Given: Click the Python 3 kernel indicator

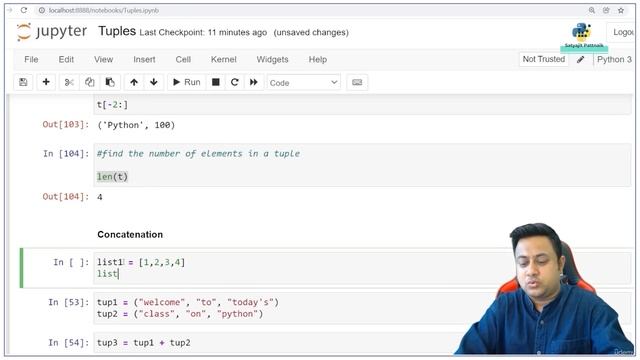Looking at the screenshot, I should [x=614, y=59].
